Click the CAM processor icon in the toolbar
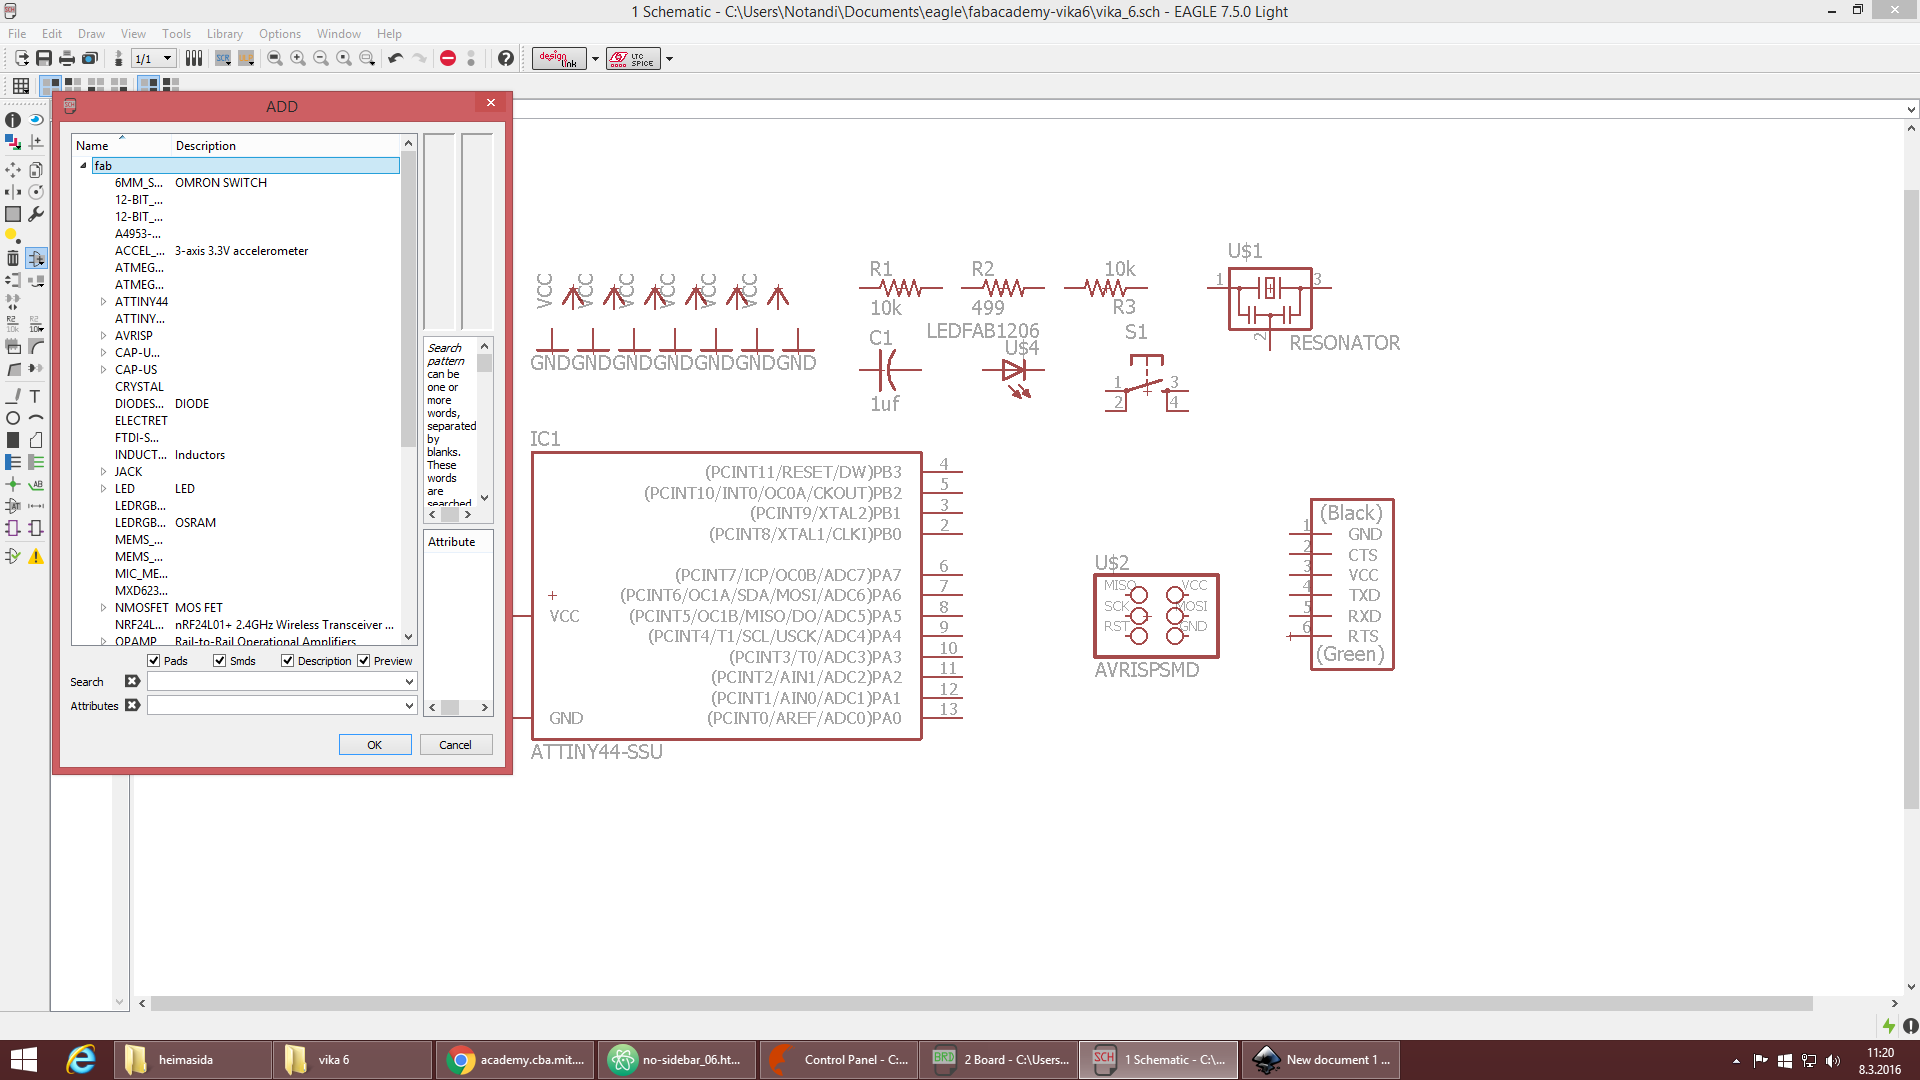Image resolution: width=1920 pixels, height=1080 pixels. (90, 58)
